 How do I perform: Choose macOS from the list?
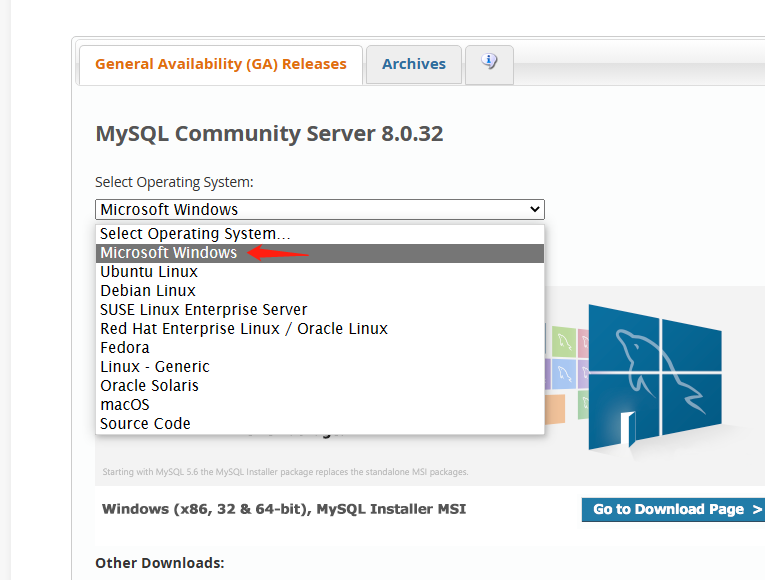click(320, 405)
